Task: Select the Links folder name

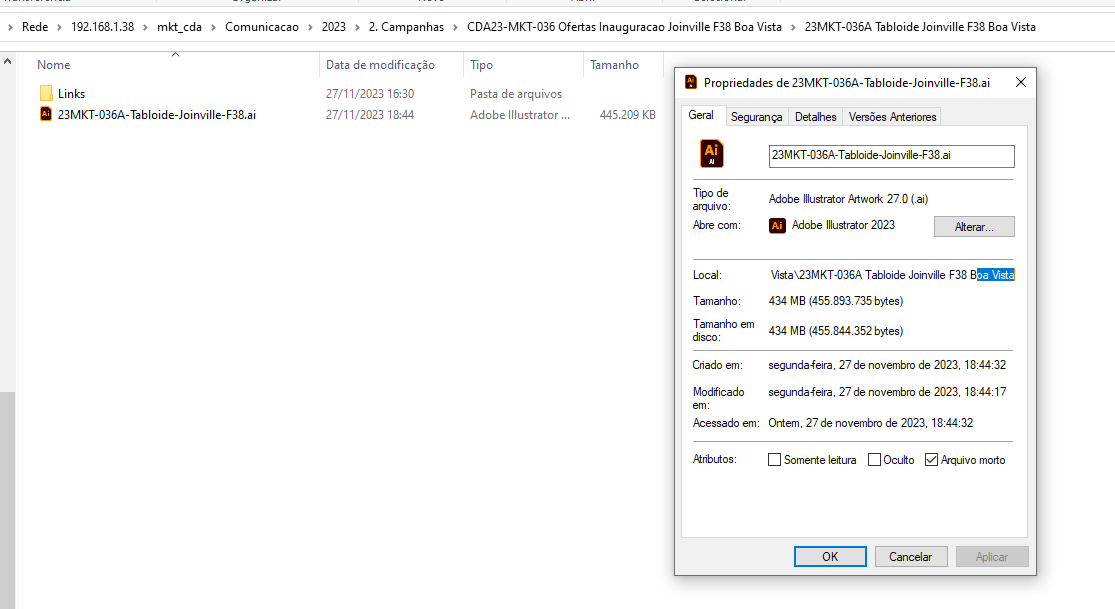Action: click(71, 94)
